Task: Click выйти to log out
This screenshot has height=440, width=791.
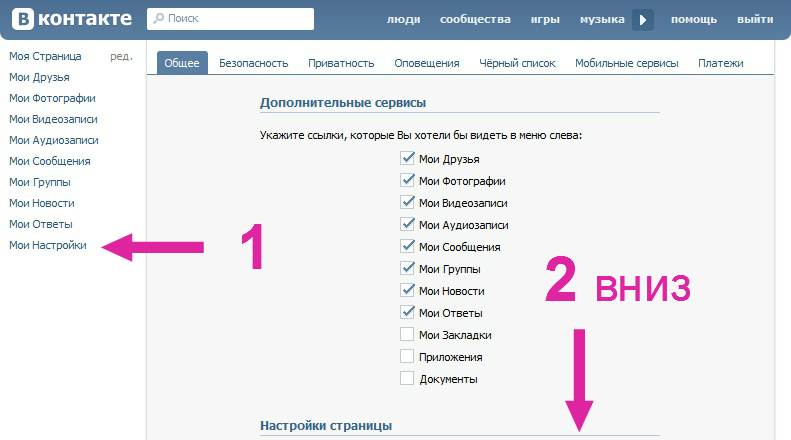Action: [754, 19]
